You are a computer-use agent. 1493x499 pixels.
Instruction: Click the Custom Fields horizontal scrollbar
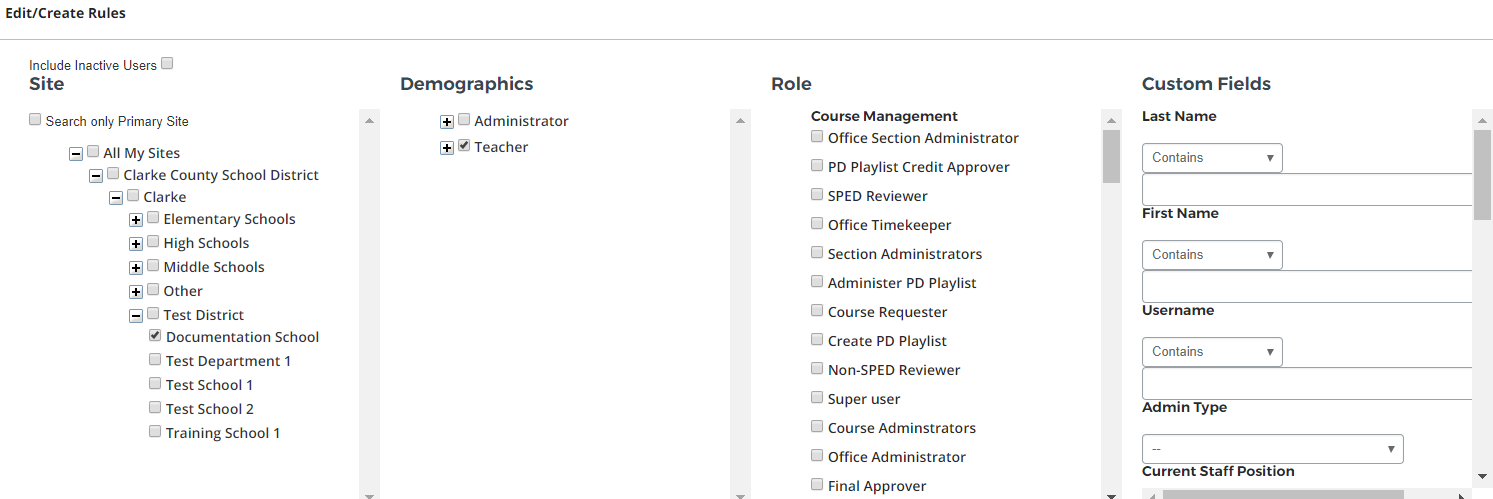tap(1282, 494)
